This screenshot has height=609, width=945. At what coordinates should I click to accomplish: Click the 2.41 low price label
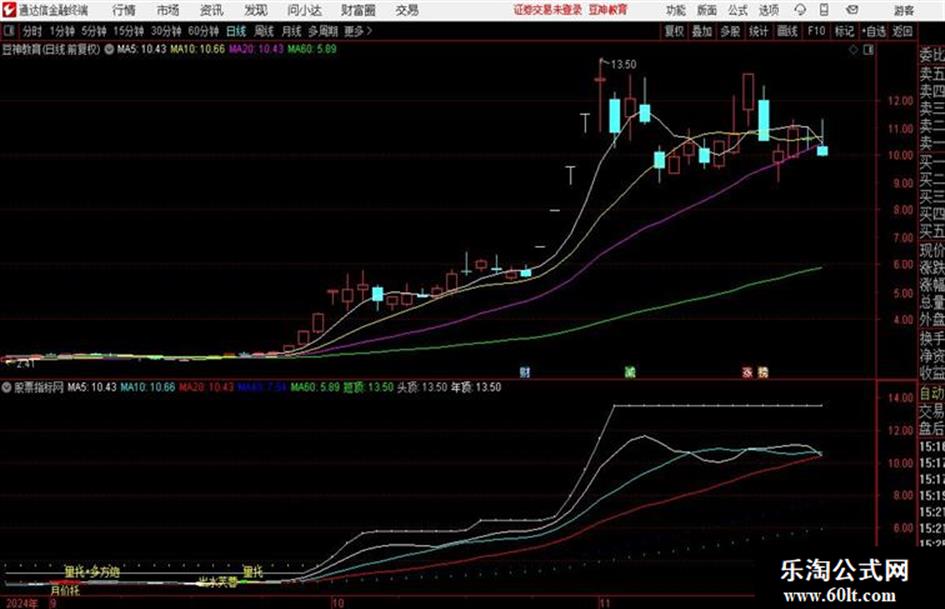[25, 364]
